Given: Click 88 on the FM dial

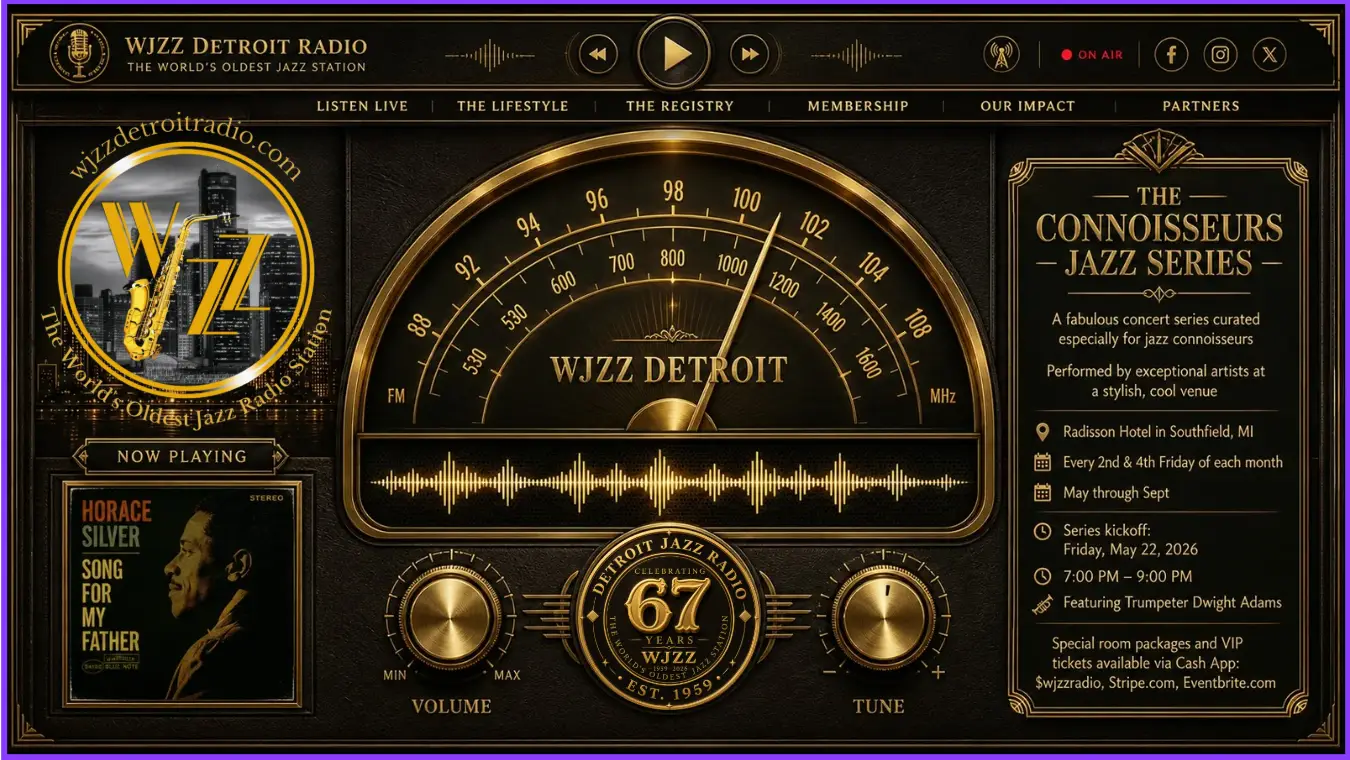Looking at the screenshot, I should pos(420,325).
